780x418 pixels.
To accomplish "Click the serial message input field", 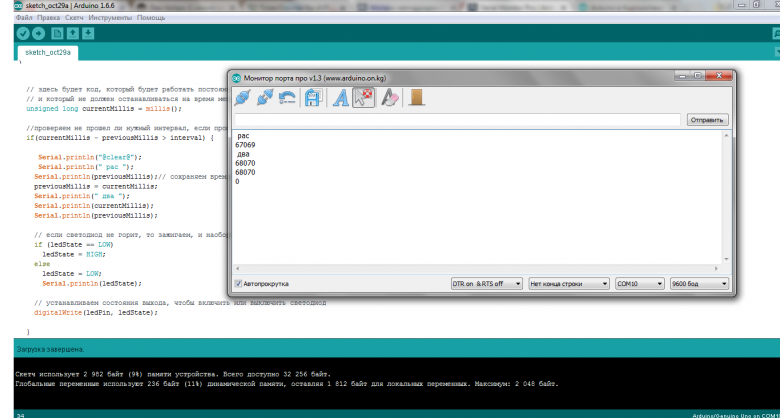I will pos(456,120).
